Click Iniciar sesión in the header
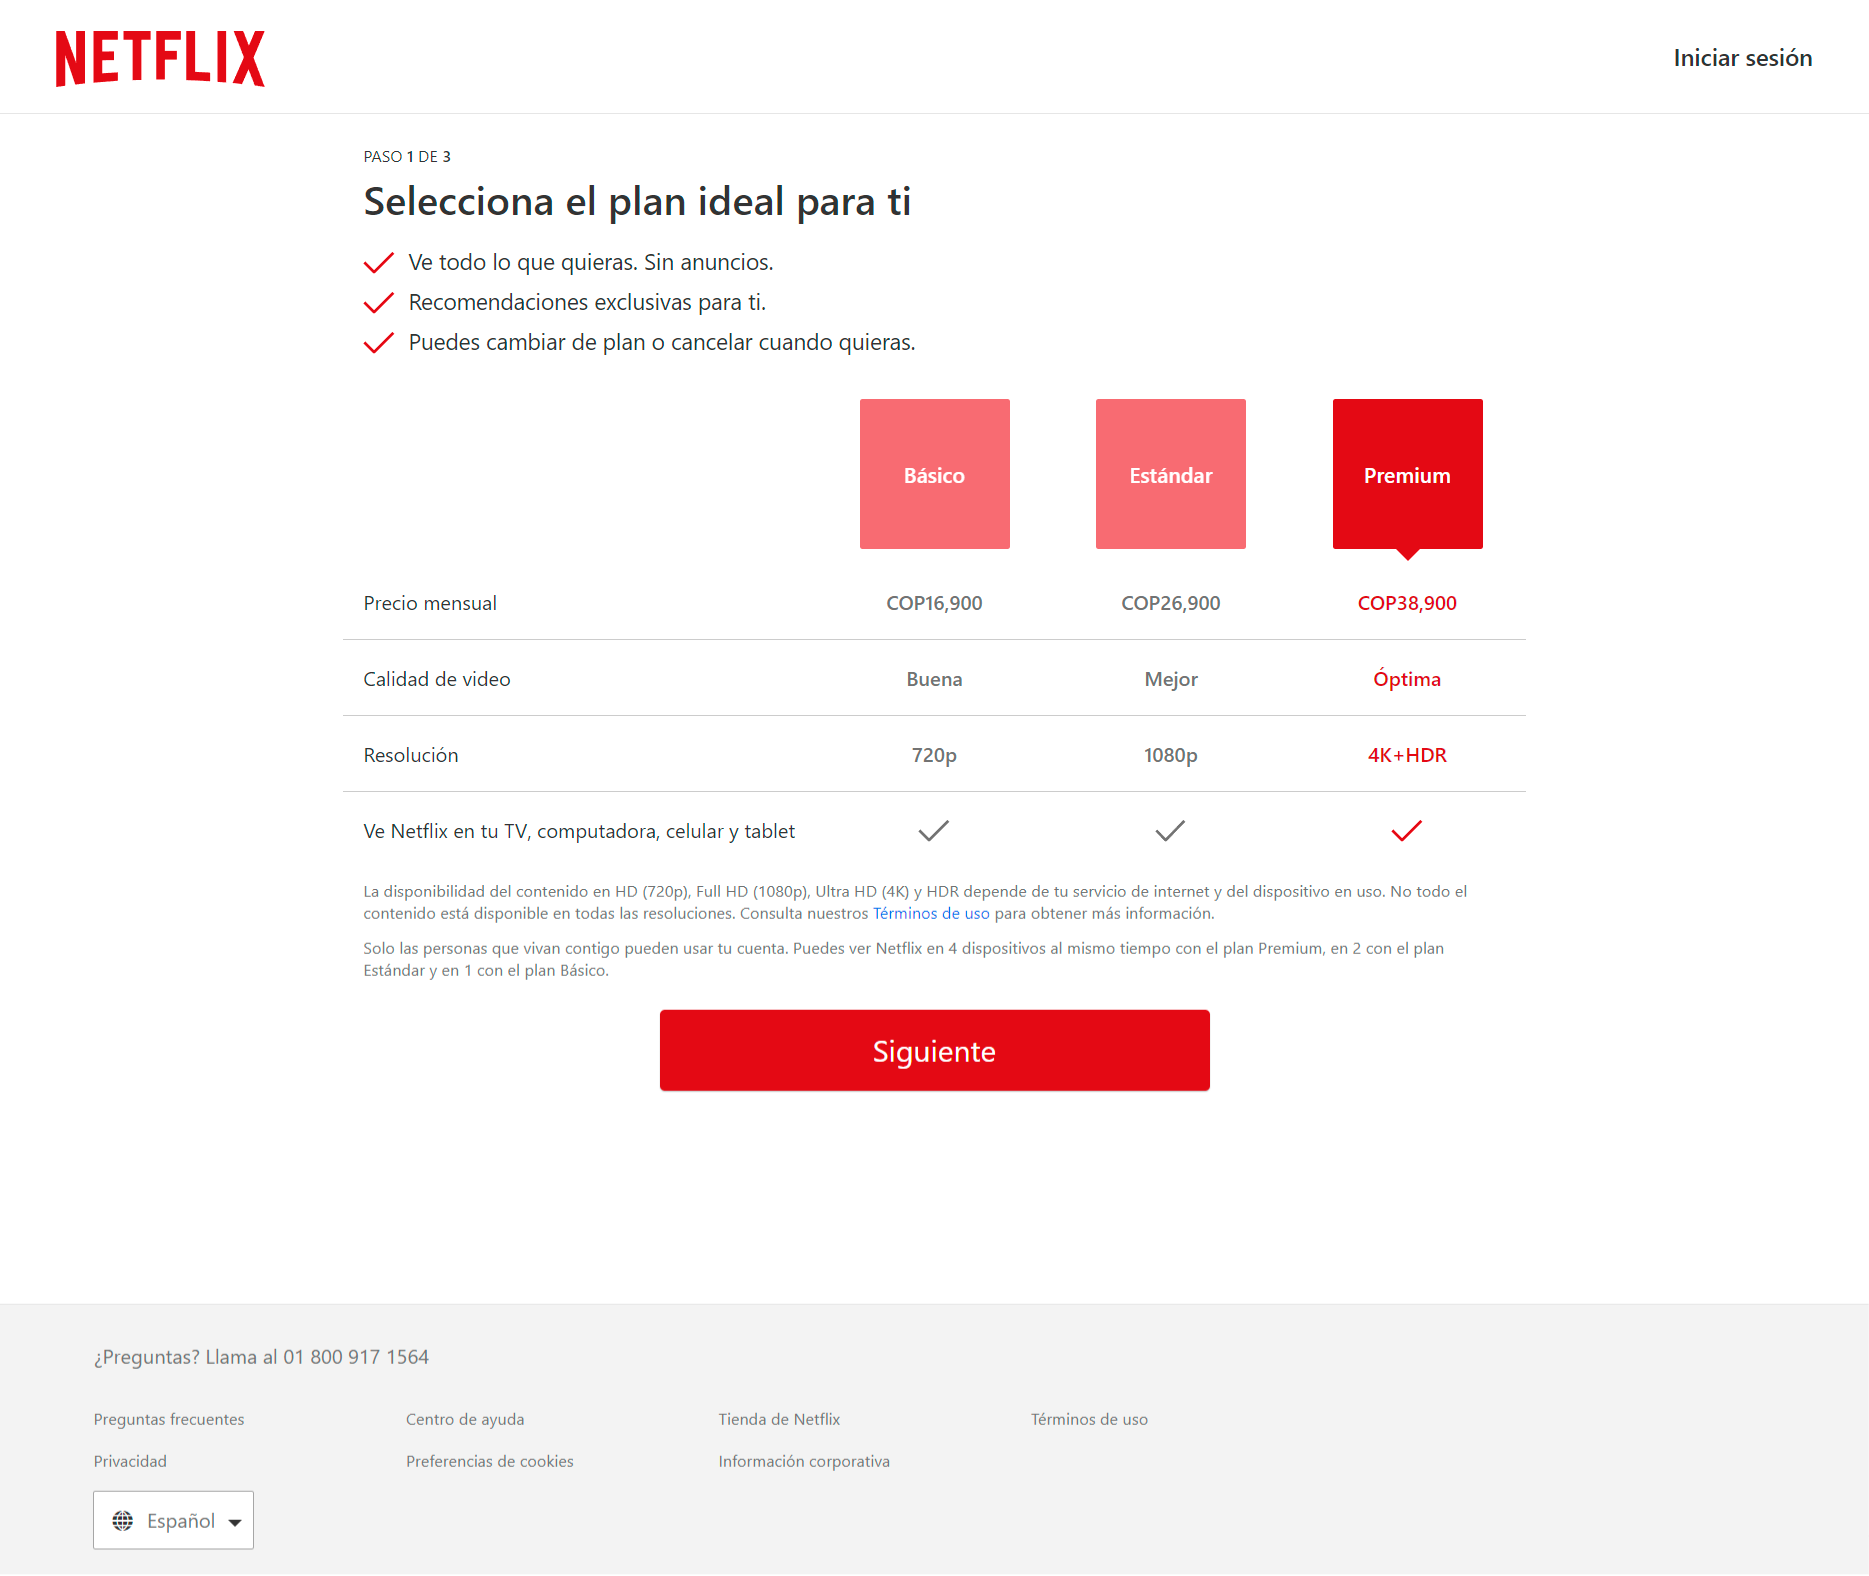This screenshot has width=1869, height=1576. click(x=1742, y=58)
